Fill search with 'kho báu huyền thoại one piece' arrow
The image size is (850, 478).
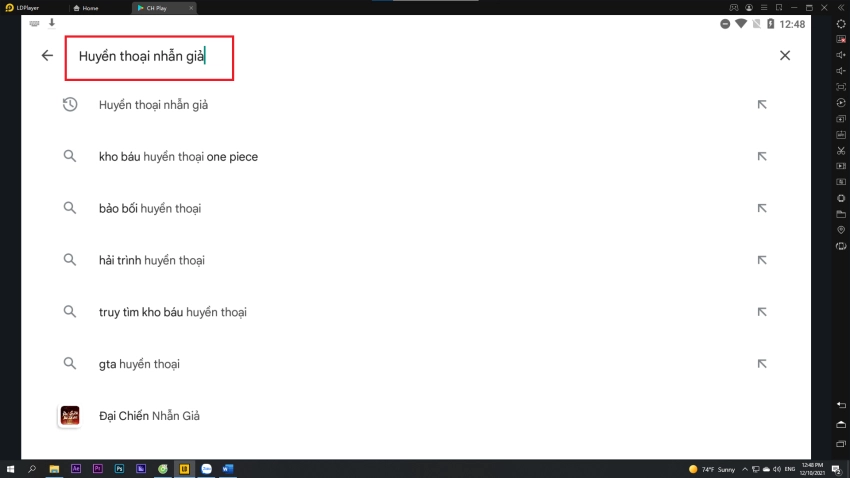tap(762, 156)
